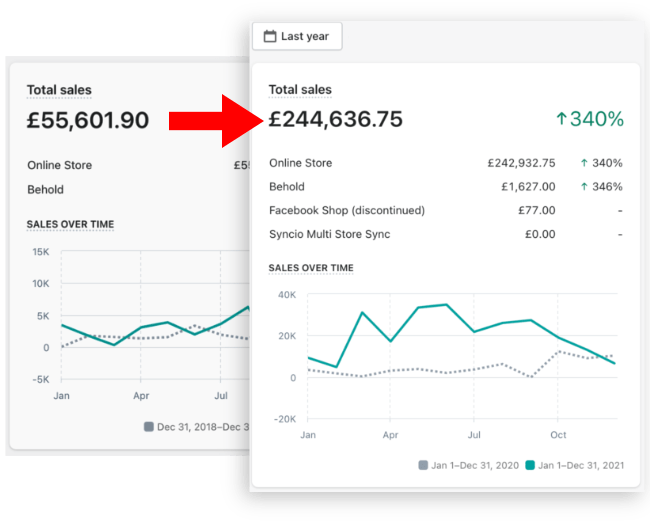The width and height of the screenshot is (650, 527).
Task: Click the £77.00 Facebook Shop value
Action: [536, 210]
